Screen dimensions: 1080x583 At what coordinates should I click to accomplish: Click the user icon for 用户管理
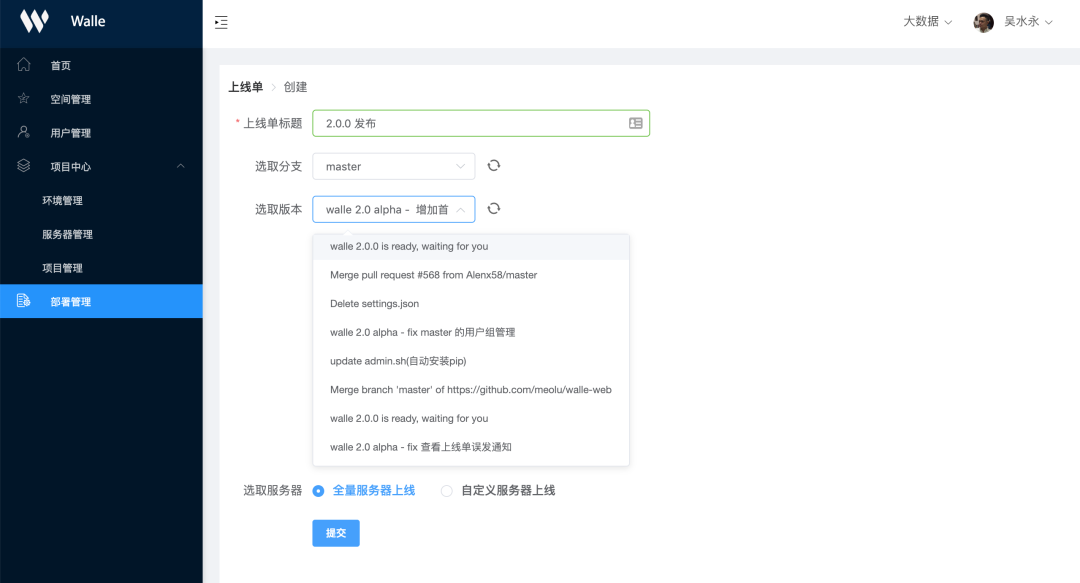pos(24,132)
